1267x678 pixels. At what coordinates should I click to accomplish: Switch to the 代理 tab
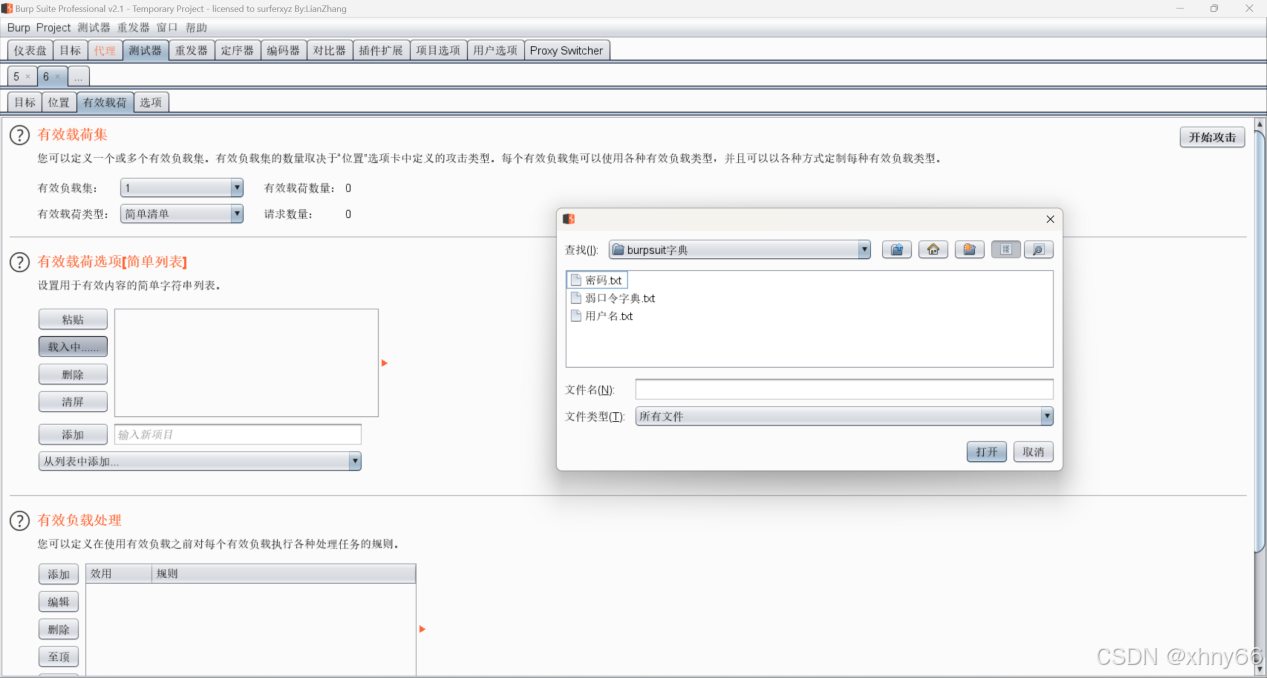point(104,51)
